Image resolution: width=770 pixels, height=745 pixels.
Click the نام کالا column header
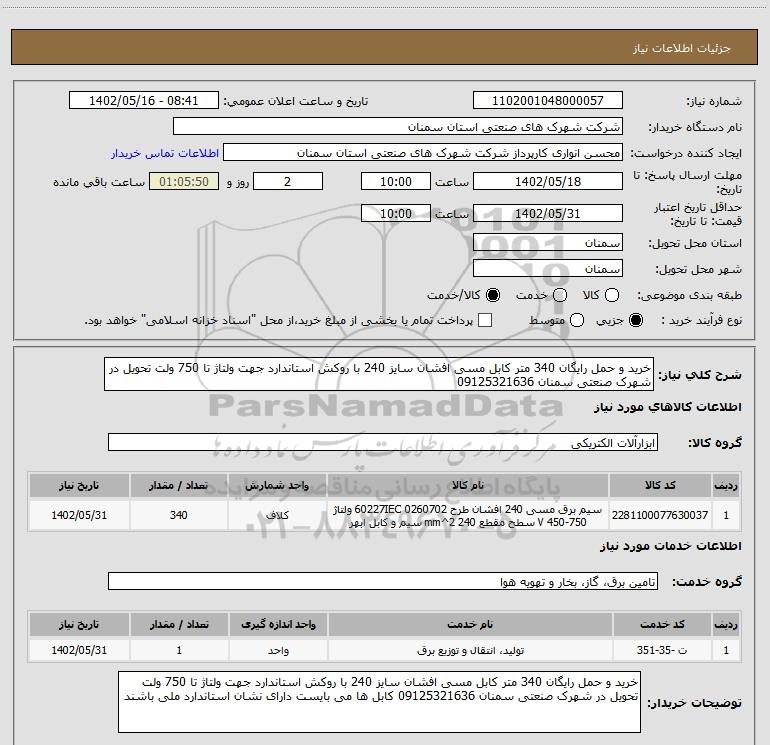pos(468,485)
